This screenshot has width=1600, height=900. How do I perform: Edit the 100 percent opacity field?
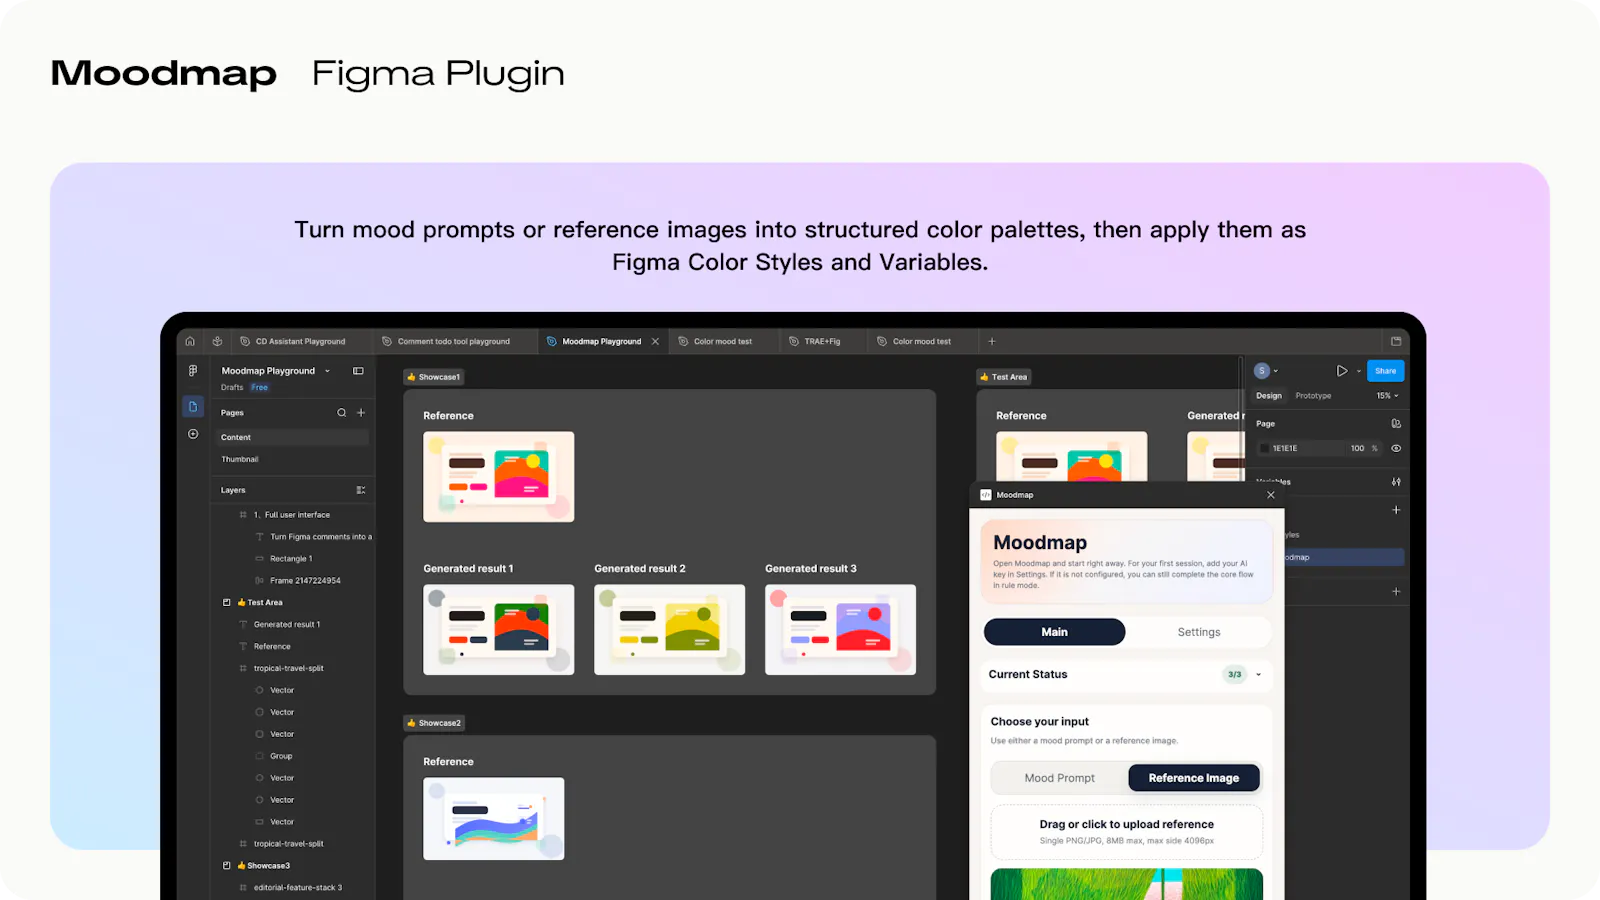(x=1357, y=449)
